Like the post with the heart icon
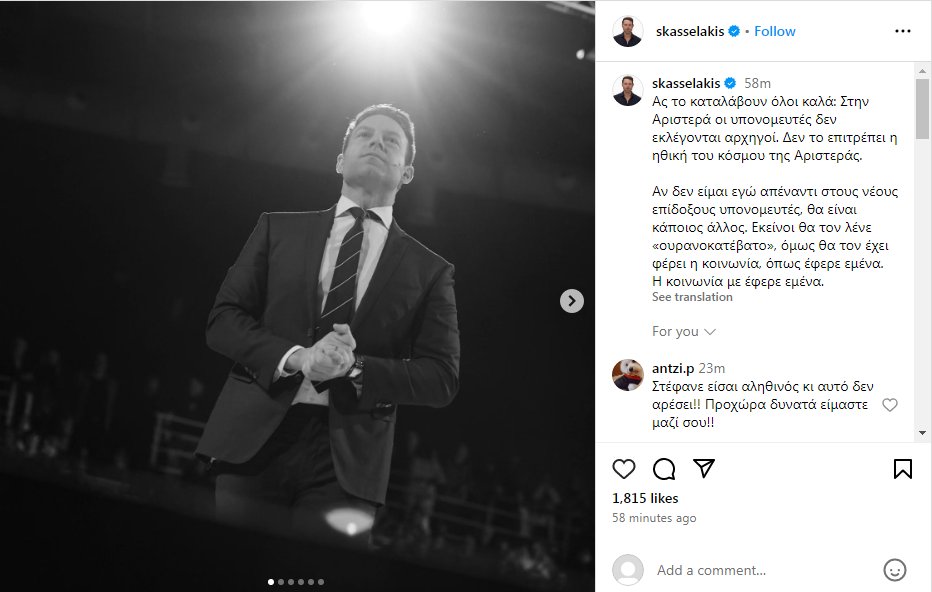Image resolution: width=932 pixels, height=592 pixels. coord(624,469)
